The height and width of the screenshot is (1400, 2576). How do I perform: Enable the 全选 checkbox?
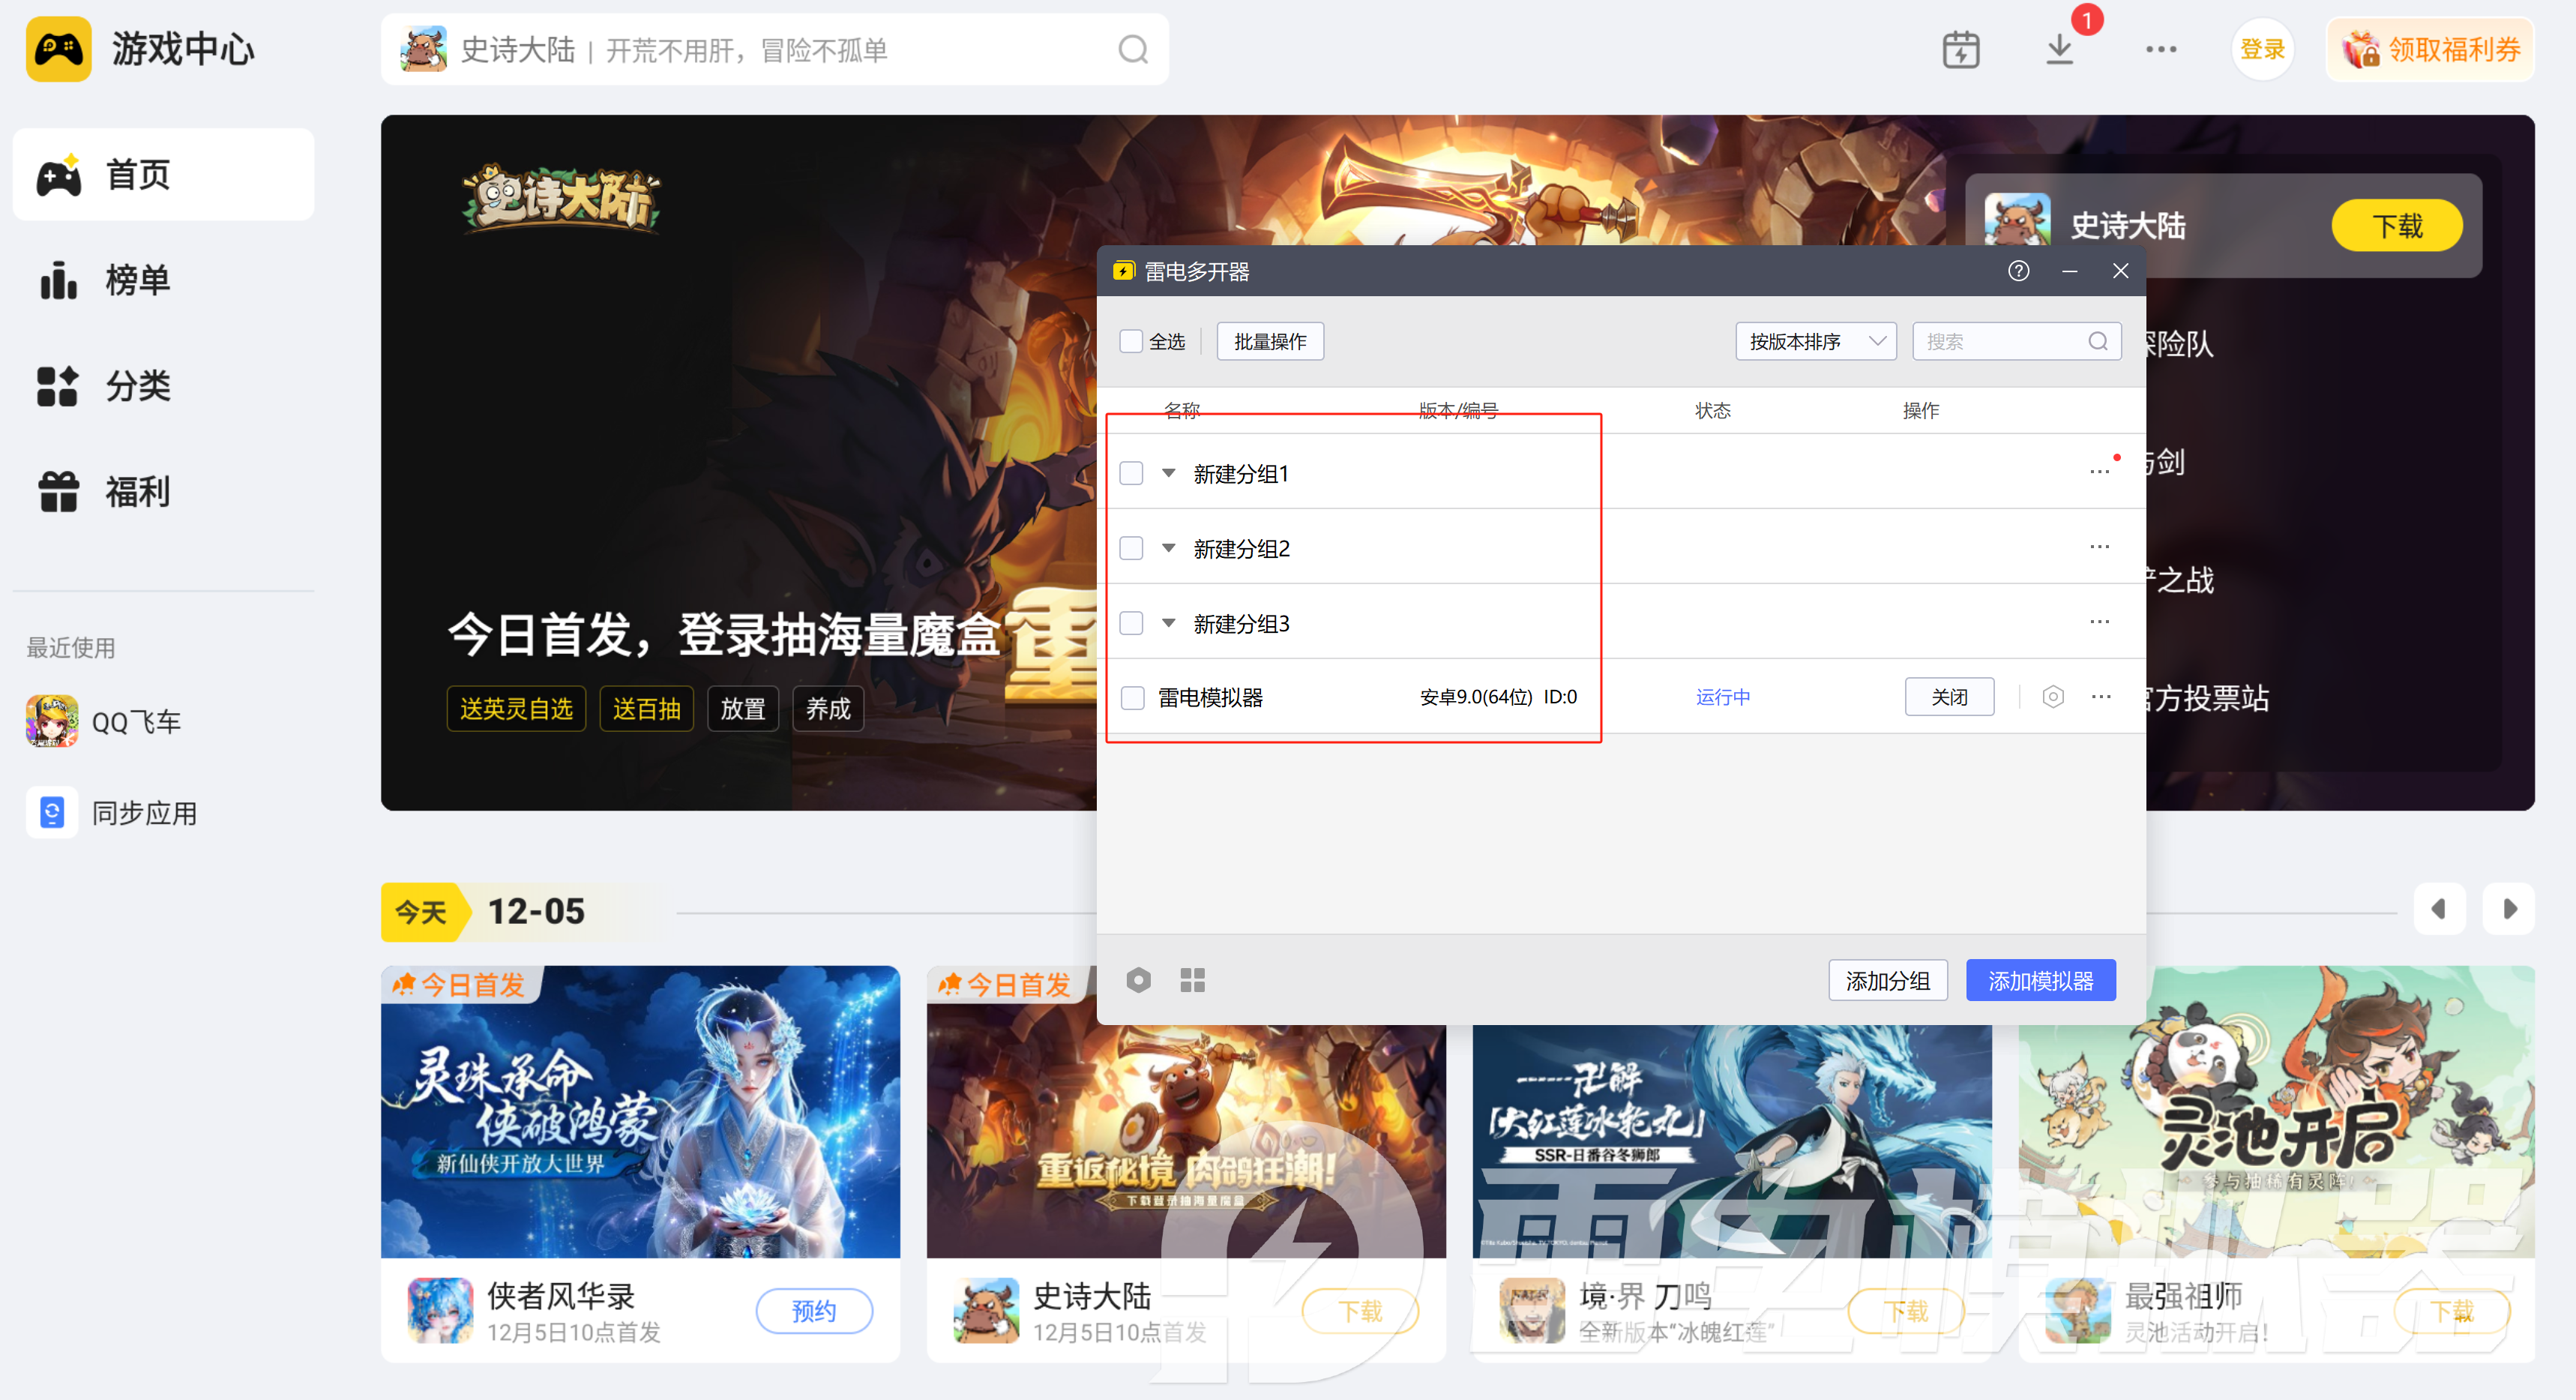pyautogui.click(x=1130, y=341)
